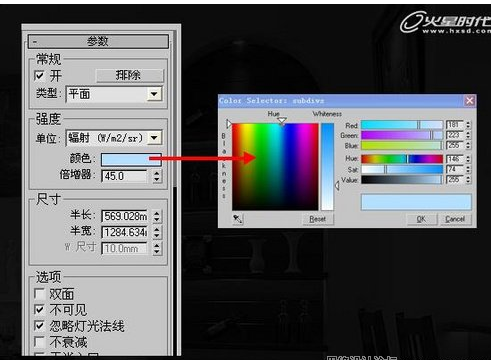
Task: Adjust the Red slider
Action: click(402, 125)
